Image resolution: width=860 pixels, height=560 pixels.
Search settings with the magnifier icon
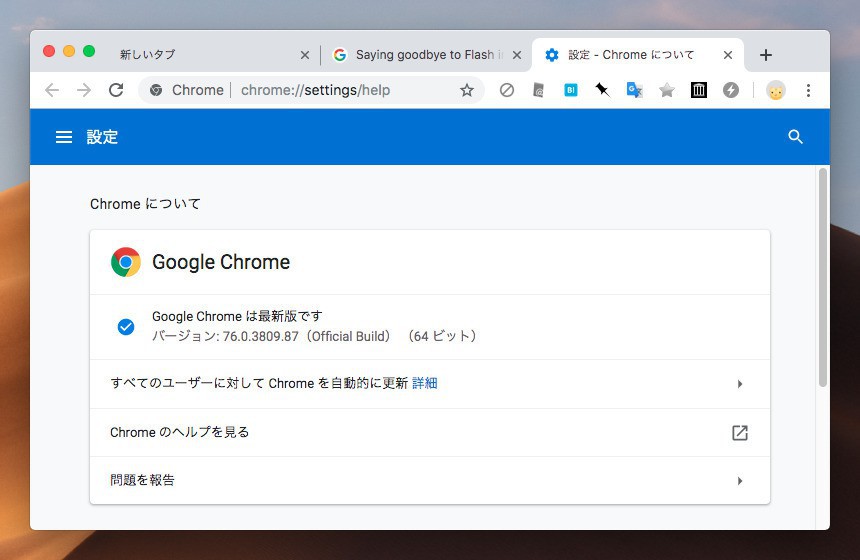click(795, 137)
